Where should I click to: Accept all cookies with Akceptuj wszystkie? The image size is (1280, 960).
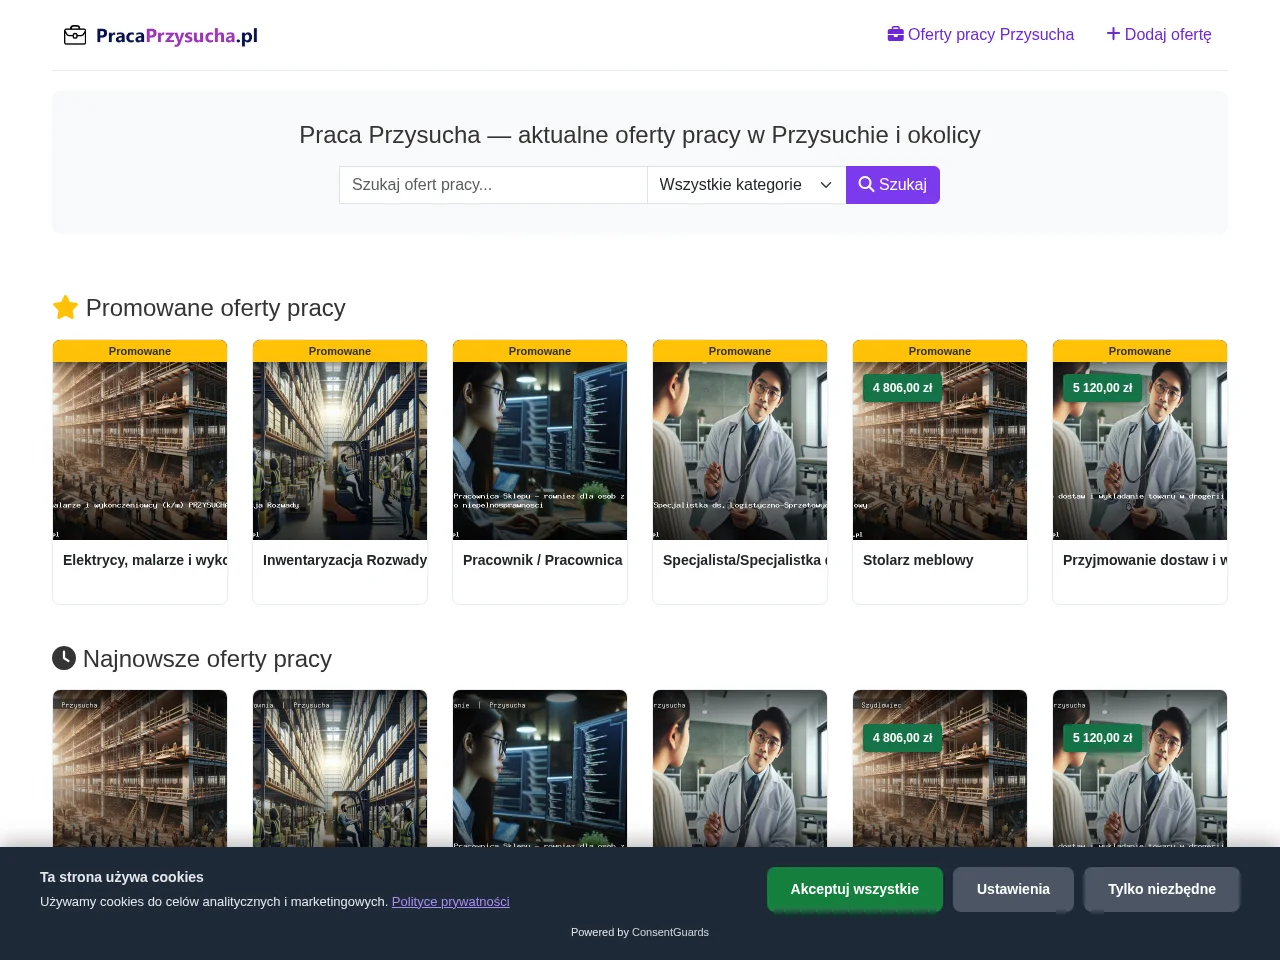[855, 889]
